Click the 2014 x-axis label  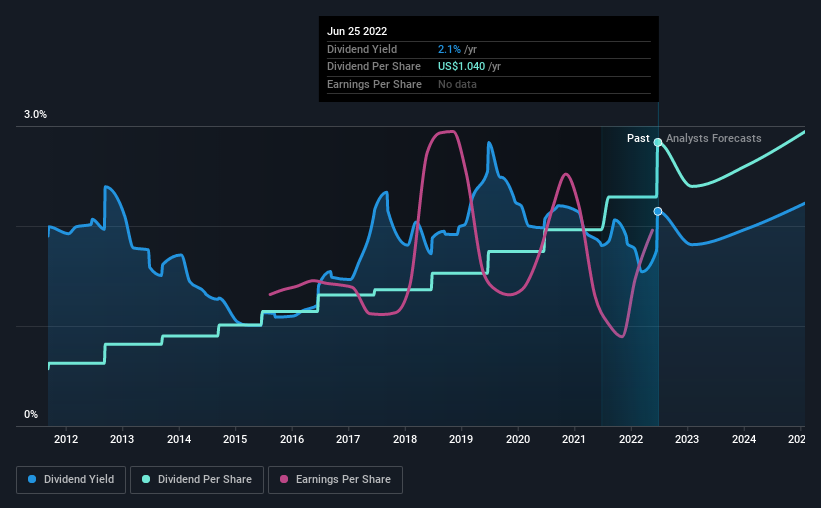tap(179, 439)
